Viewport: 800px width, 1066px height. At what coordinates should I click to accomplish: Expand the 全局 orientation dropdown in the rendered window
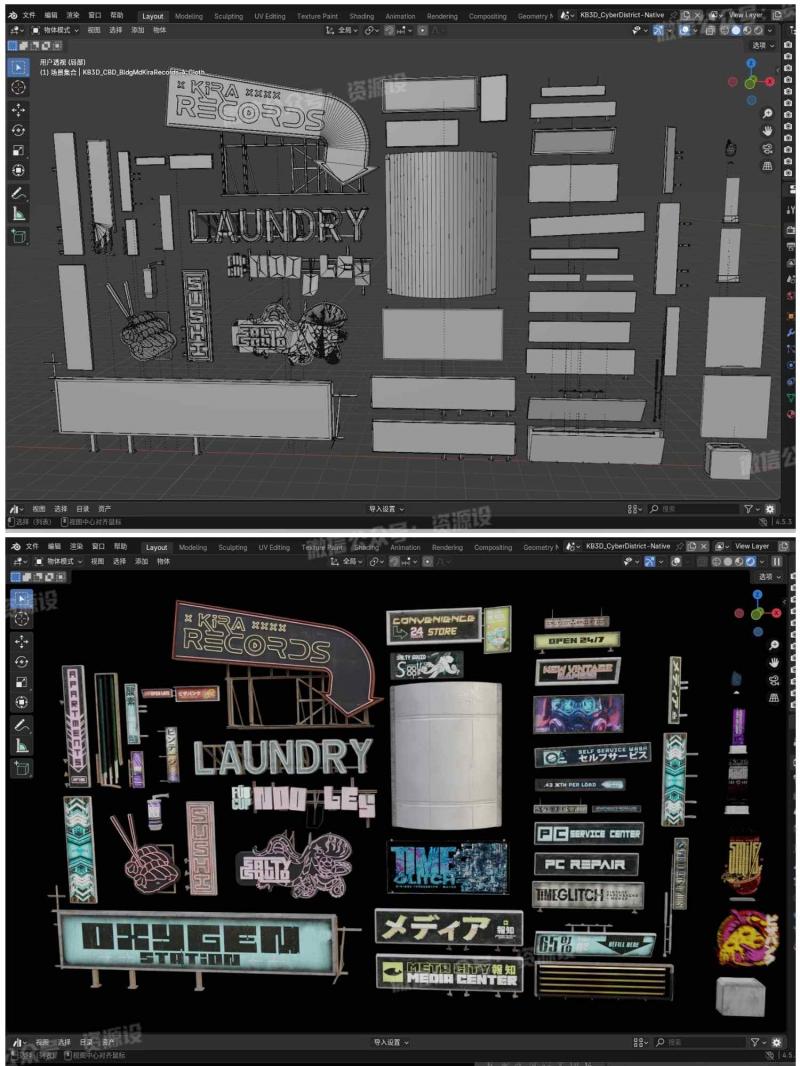(x=346, y=562)
